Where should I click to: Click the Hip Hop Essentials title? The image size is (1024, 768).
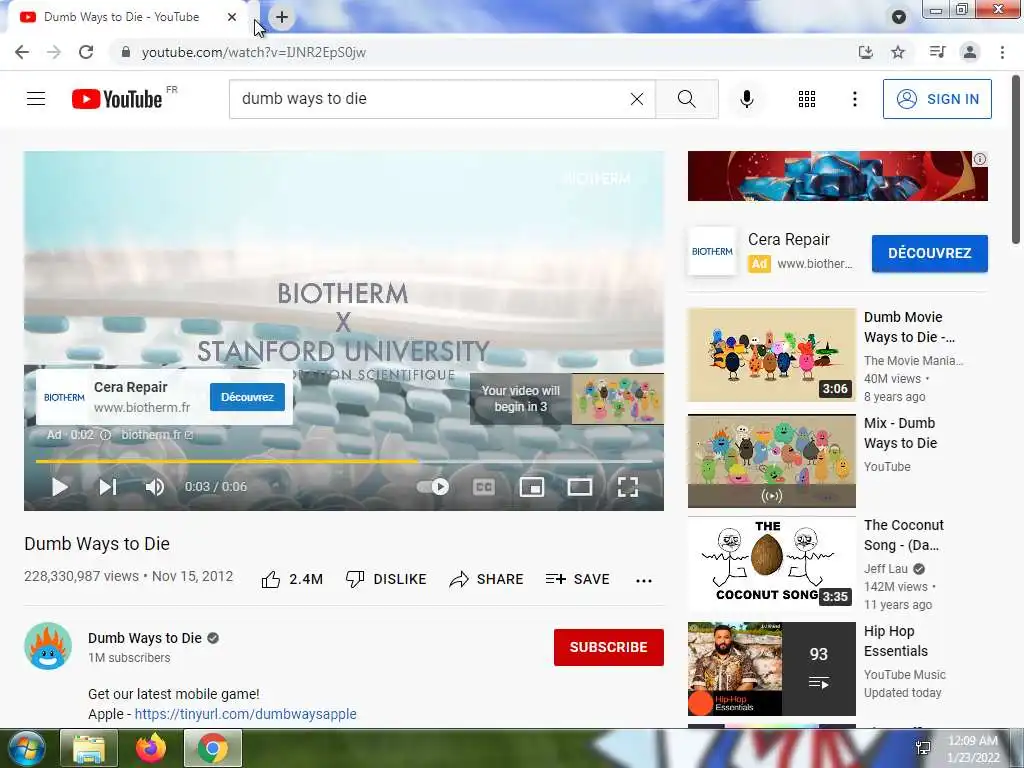pos(896,641)
